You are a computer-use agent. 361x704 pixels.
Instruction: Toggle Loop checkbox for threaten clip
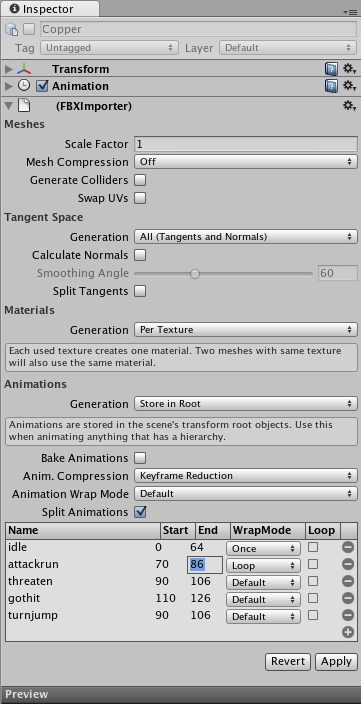(313, 581)
